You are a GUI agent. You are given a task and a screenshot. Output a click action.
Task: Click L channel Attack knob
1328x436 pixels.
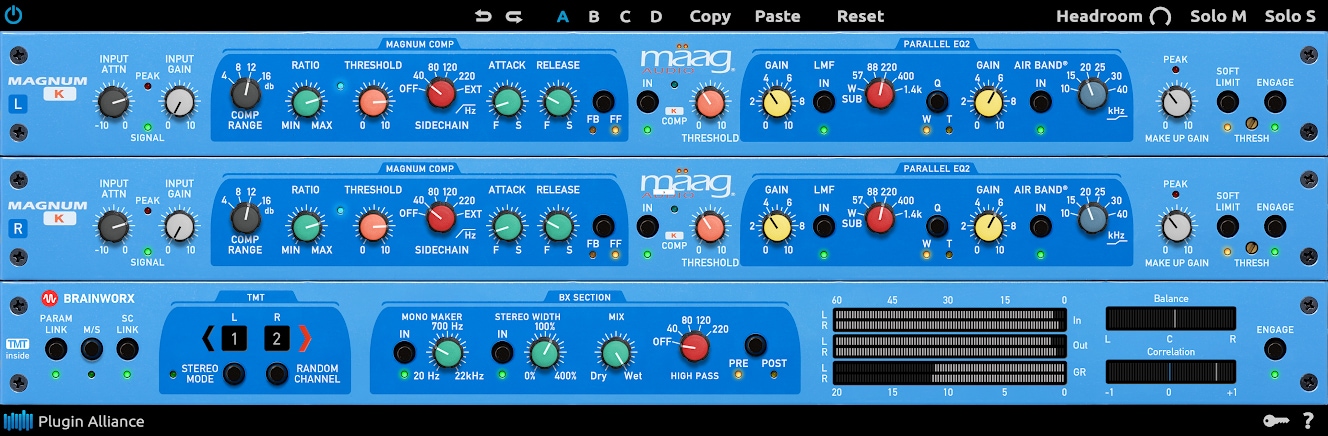(507, 102)
